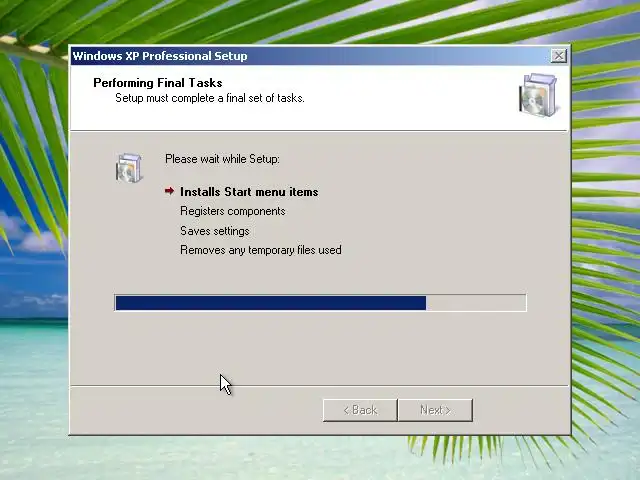Select 'Removes any temporary files used' line
The image size is (640, 480).
tap(261, 250)
